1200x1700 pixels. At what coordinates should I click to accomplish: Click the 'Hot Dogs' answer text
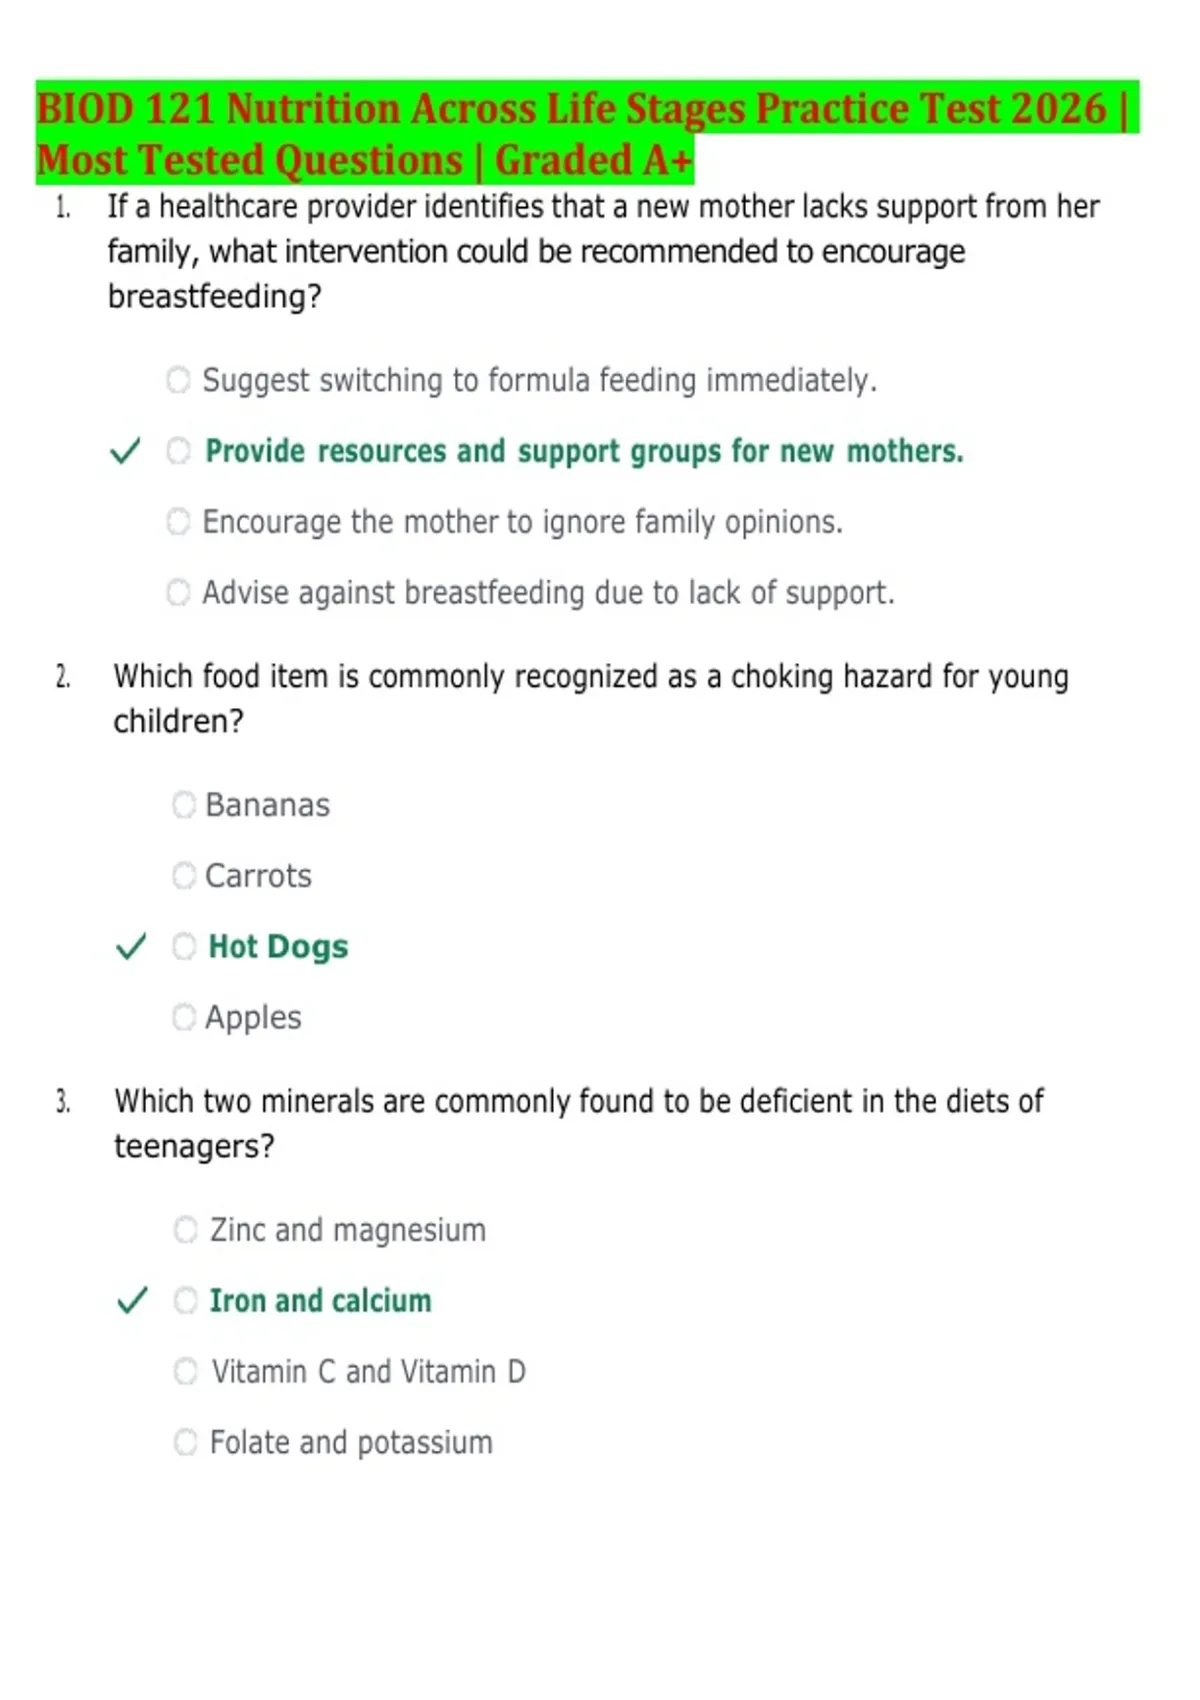pyautogui.click(x=278, y=947)
